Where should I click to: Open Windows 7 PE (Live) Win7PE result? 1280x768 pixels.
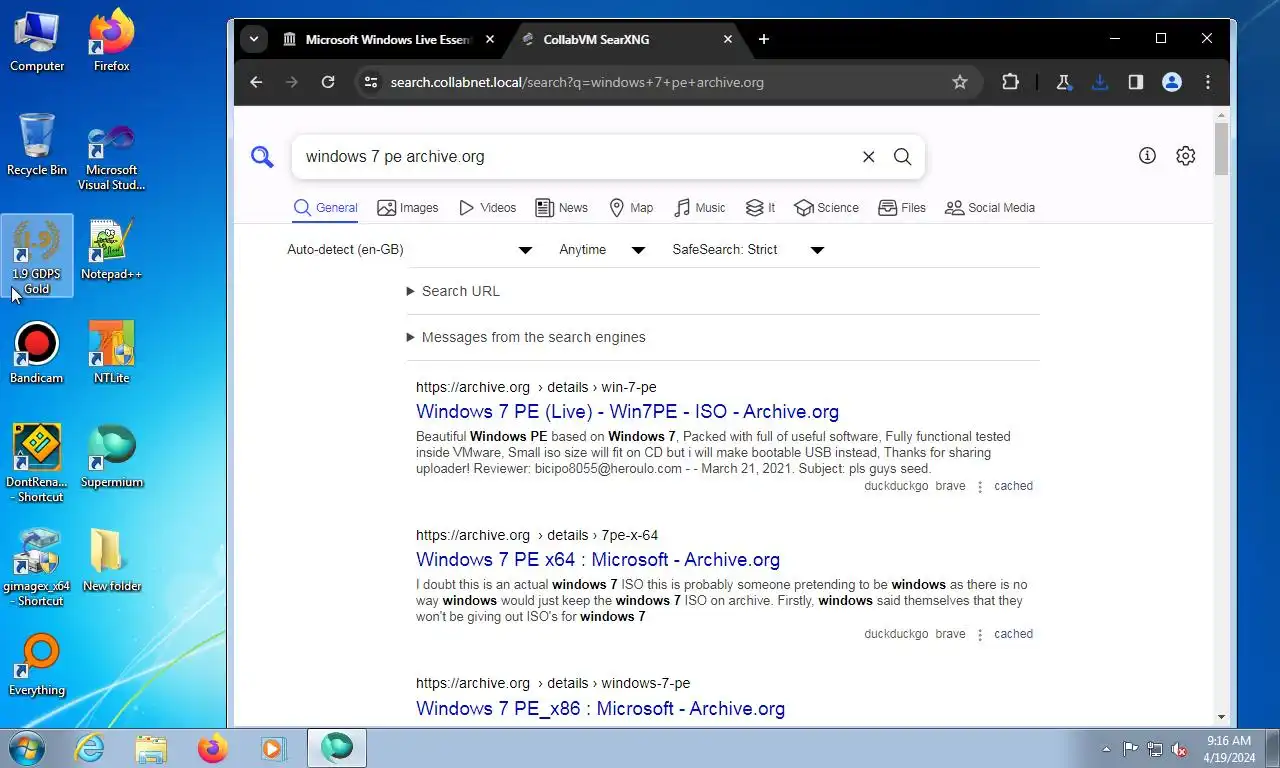click(x=627, y=412)
